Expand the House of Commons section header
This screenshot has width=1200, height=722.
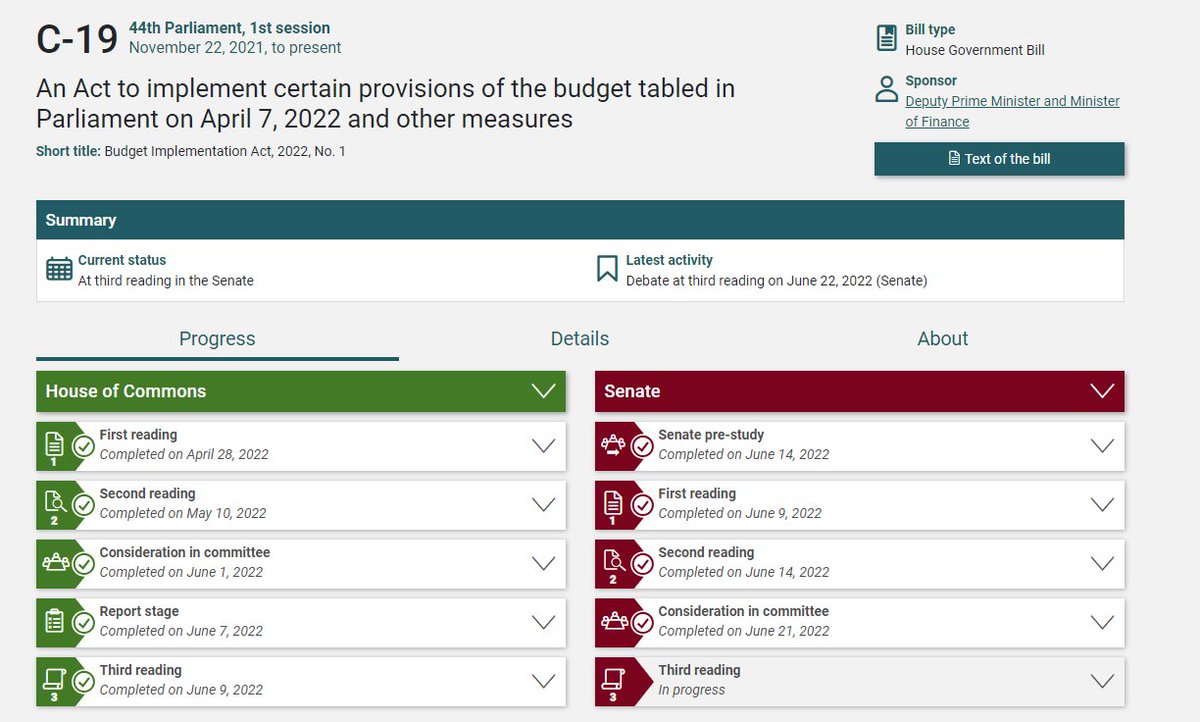point(544,391)
